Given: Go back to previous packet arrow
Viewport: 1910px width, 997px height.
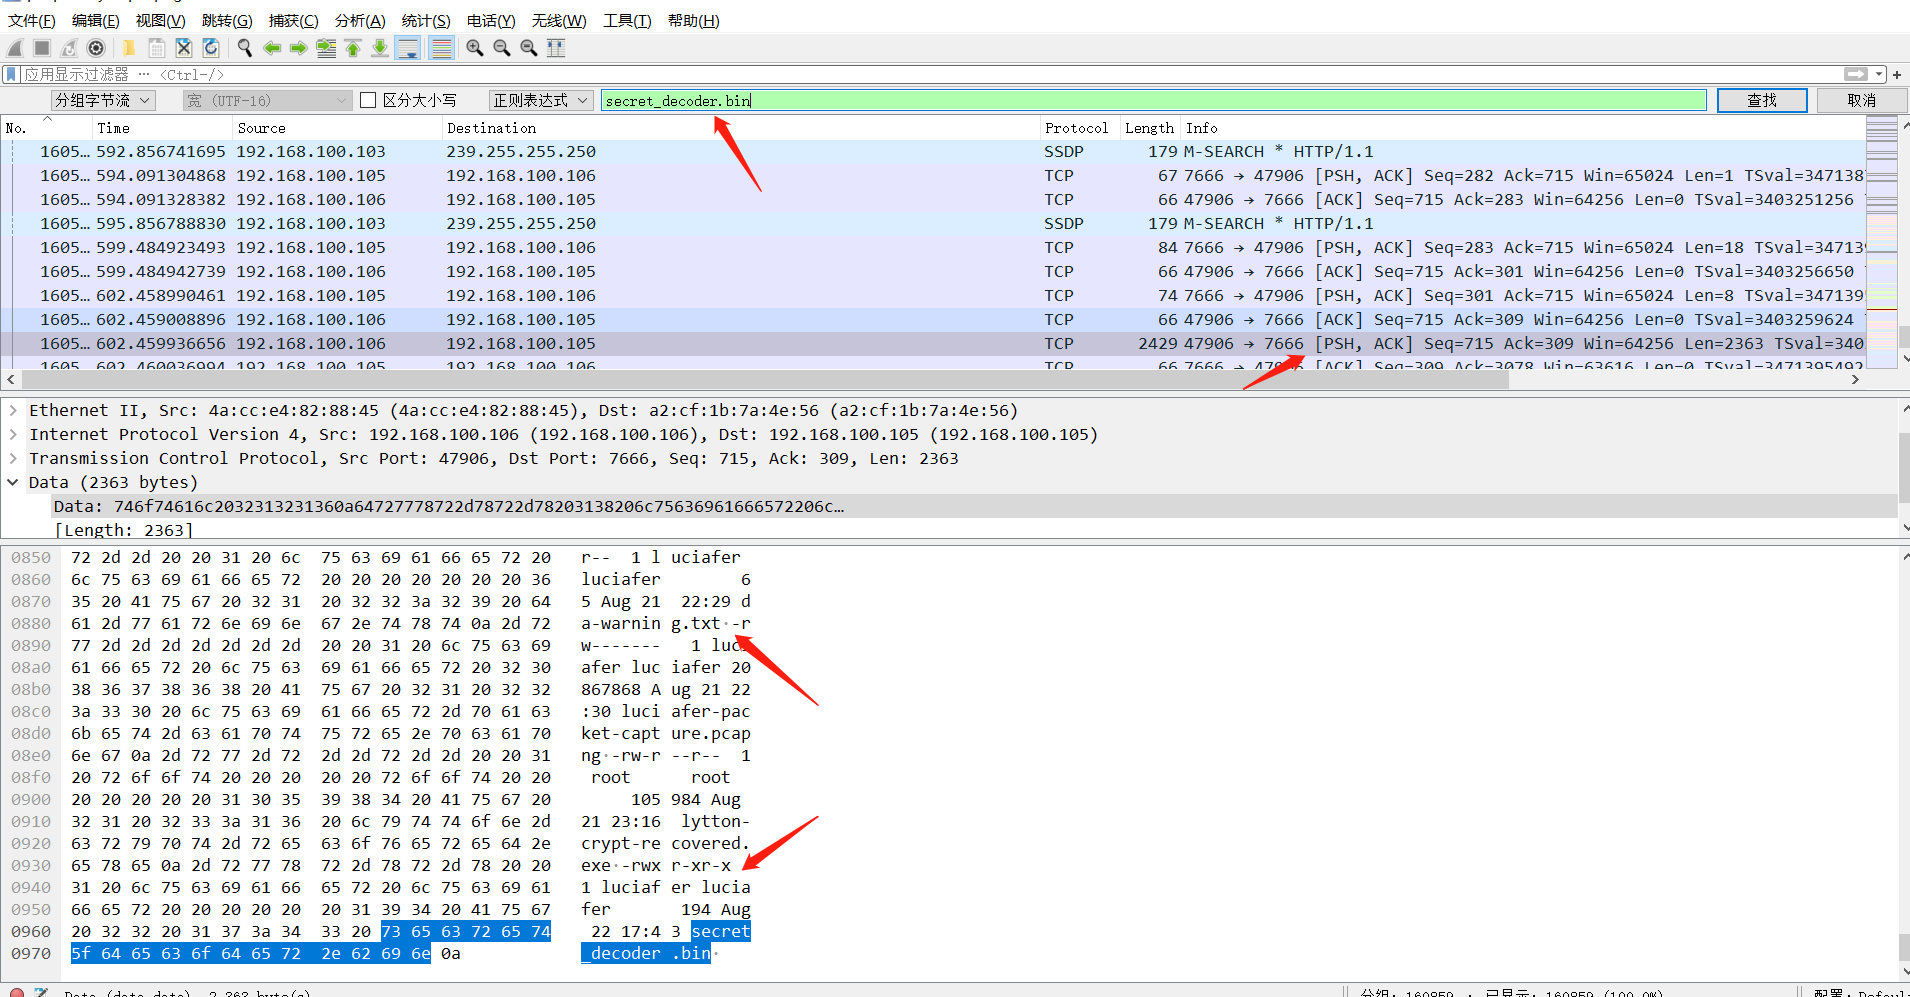Looking at the screenshot, I should 271,48.
